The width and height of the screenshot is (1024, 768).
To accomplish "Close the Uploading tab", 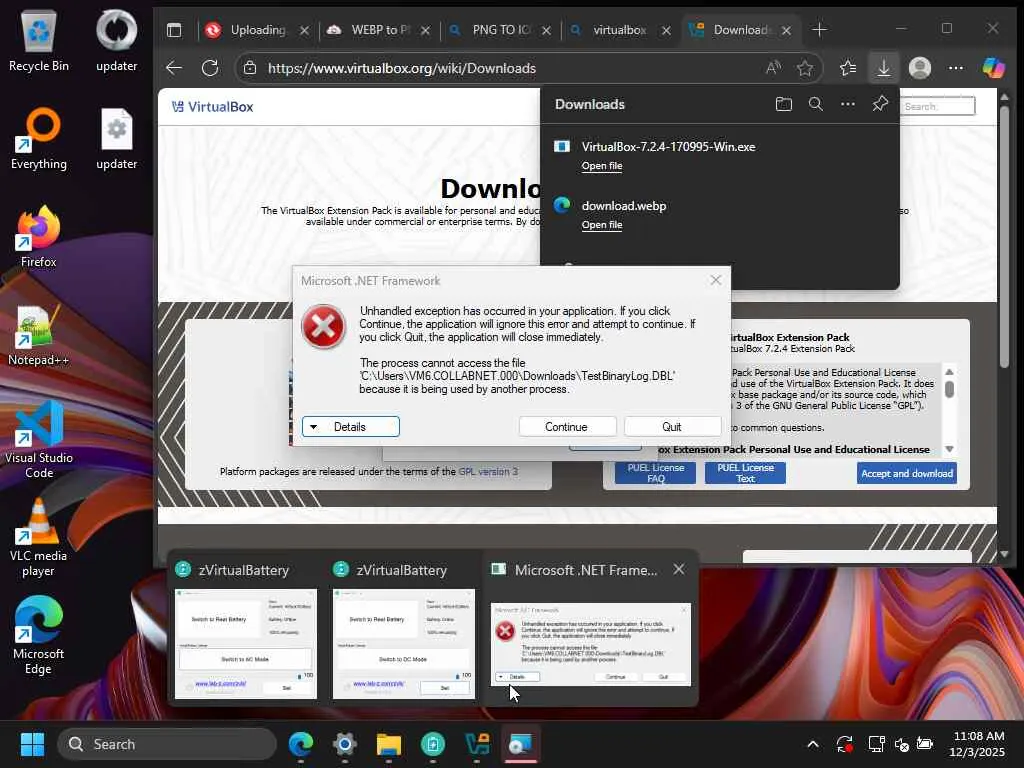I will 304,30.
